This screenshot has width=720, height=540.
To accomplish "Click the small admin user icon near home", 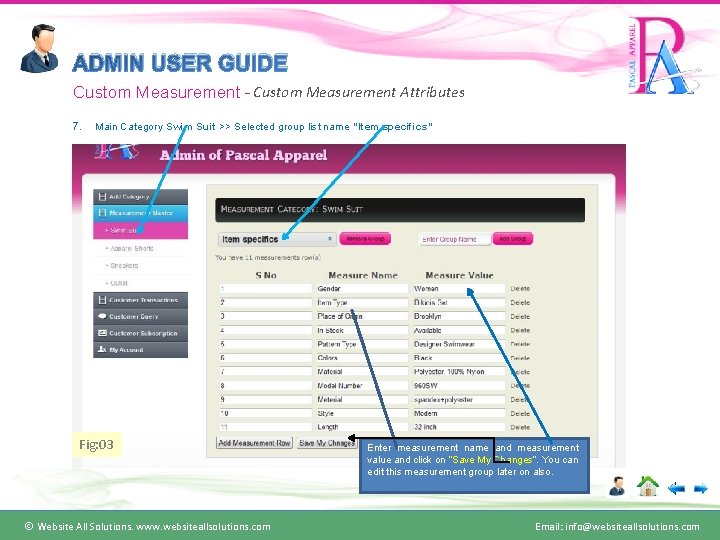I will [618, 486].
